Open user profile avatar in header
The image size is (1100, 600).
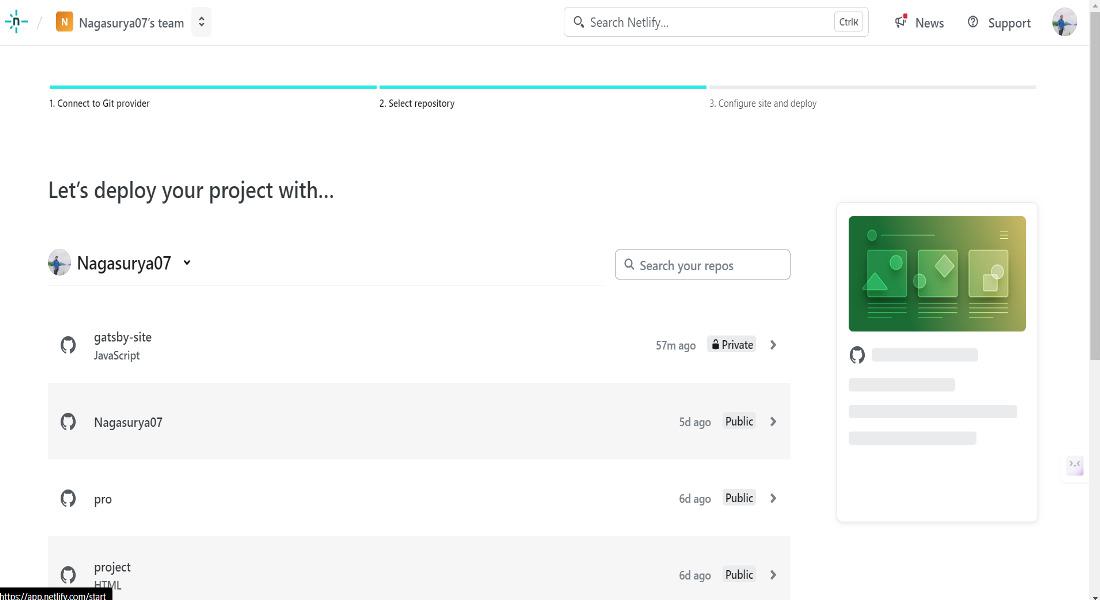(1064, 22)
